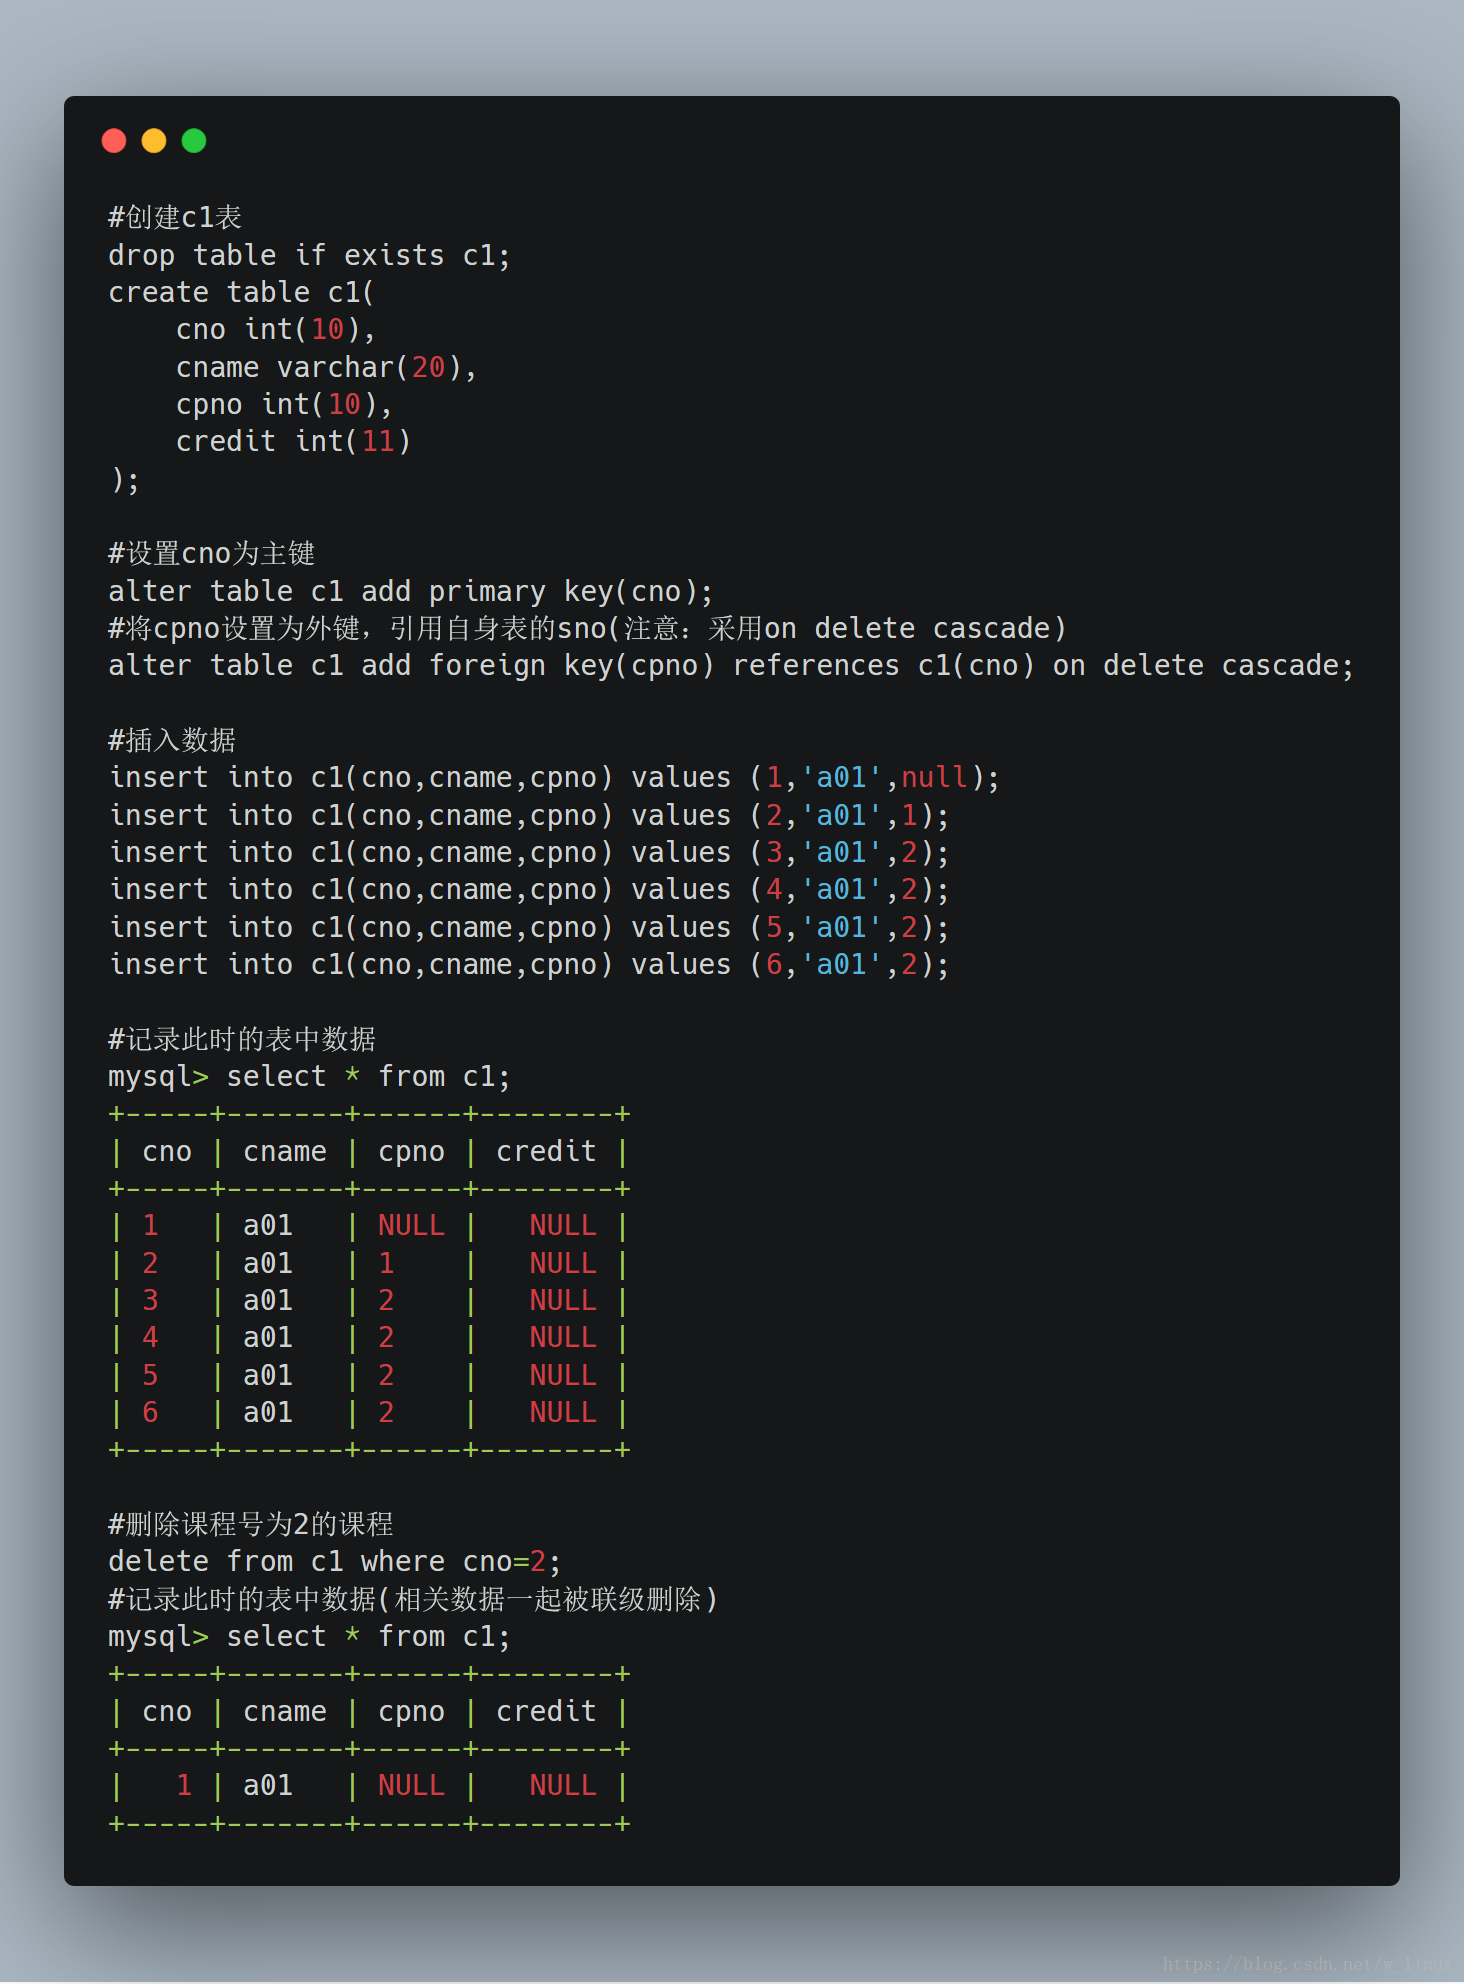Click the 'cname varchar(20),' column definition
This screenshot has width=1464, height=1984.
[x=326, y=367]
